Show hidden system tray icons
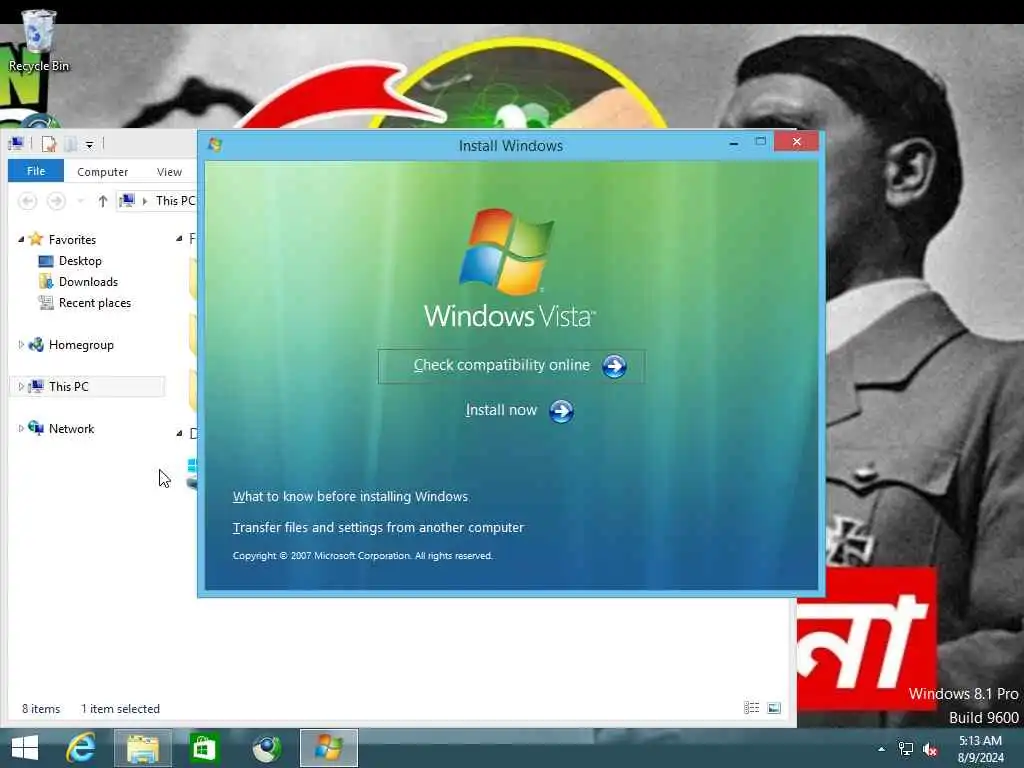The width and height of the screenshot is (1024, 768). [x=881, y=749]
